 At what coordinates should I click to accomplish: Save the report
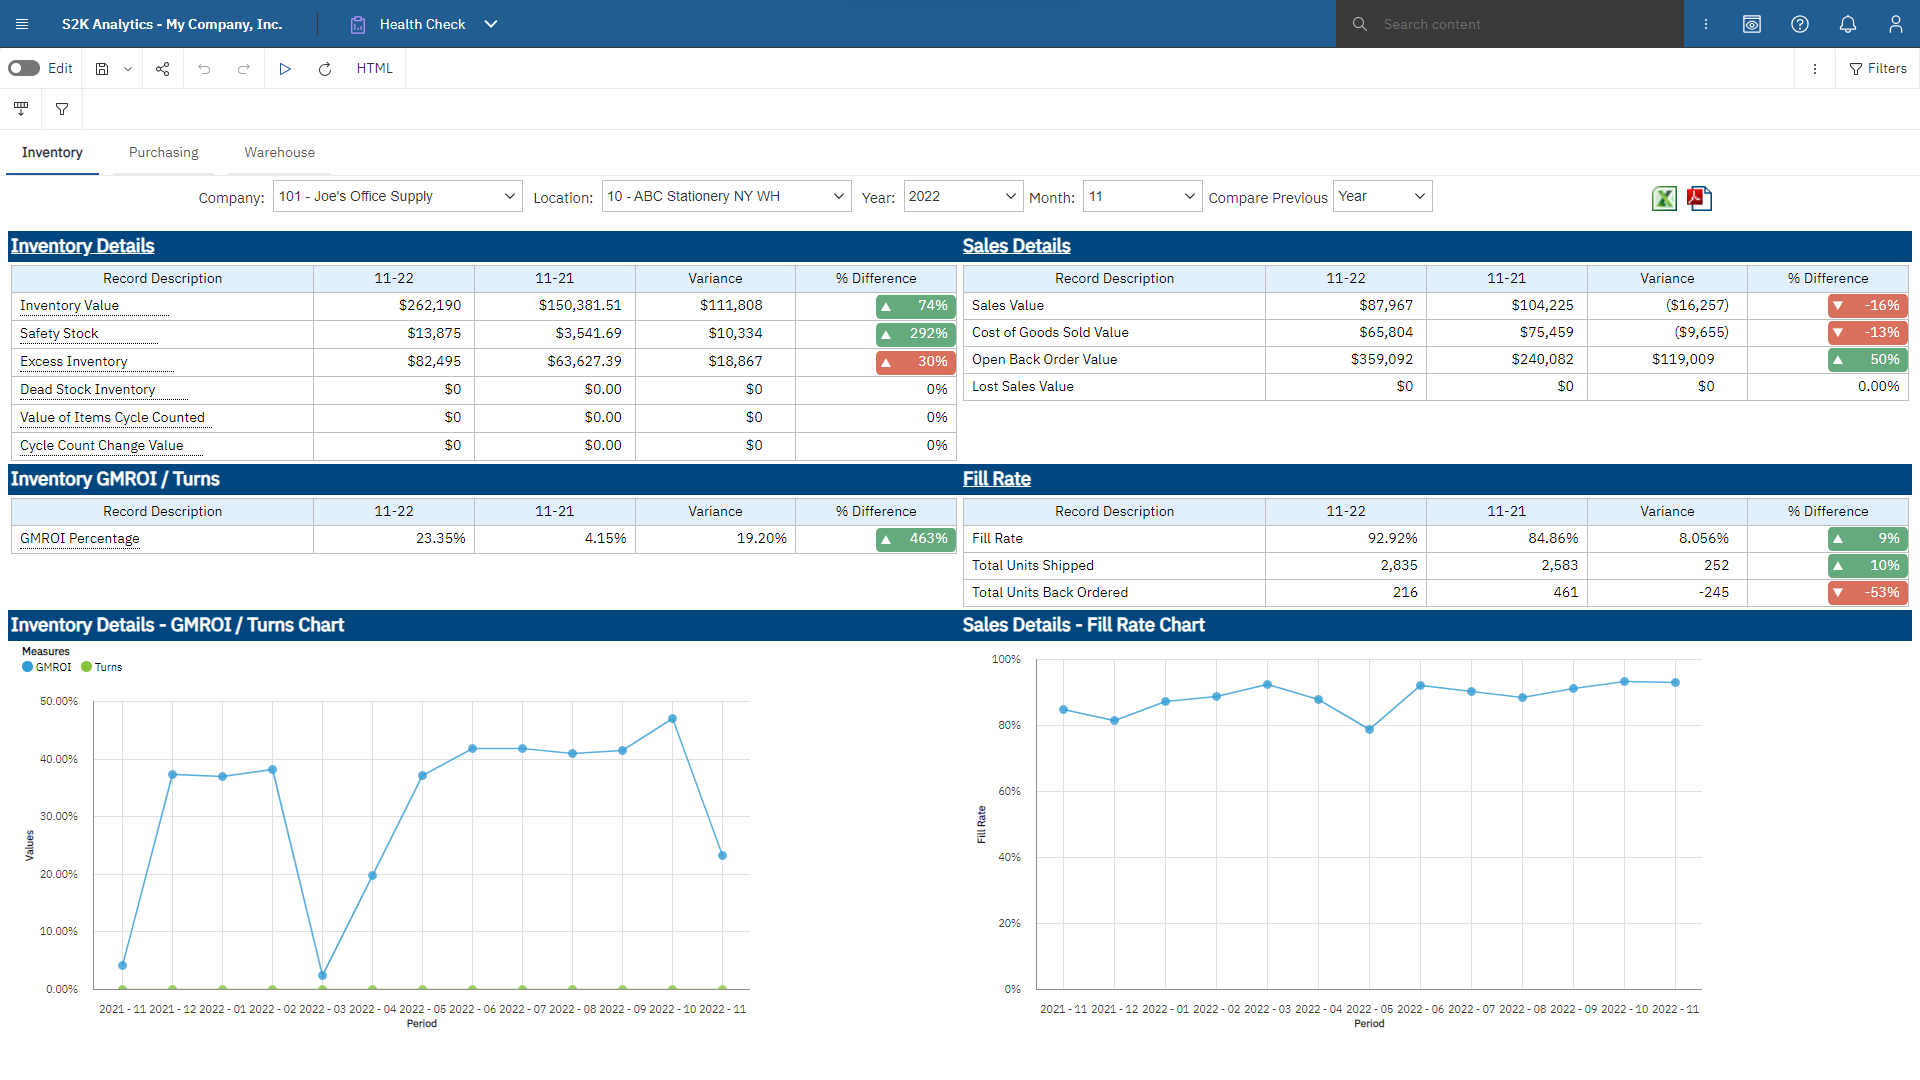coord(101,68)
